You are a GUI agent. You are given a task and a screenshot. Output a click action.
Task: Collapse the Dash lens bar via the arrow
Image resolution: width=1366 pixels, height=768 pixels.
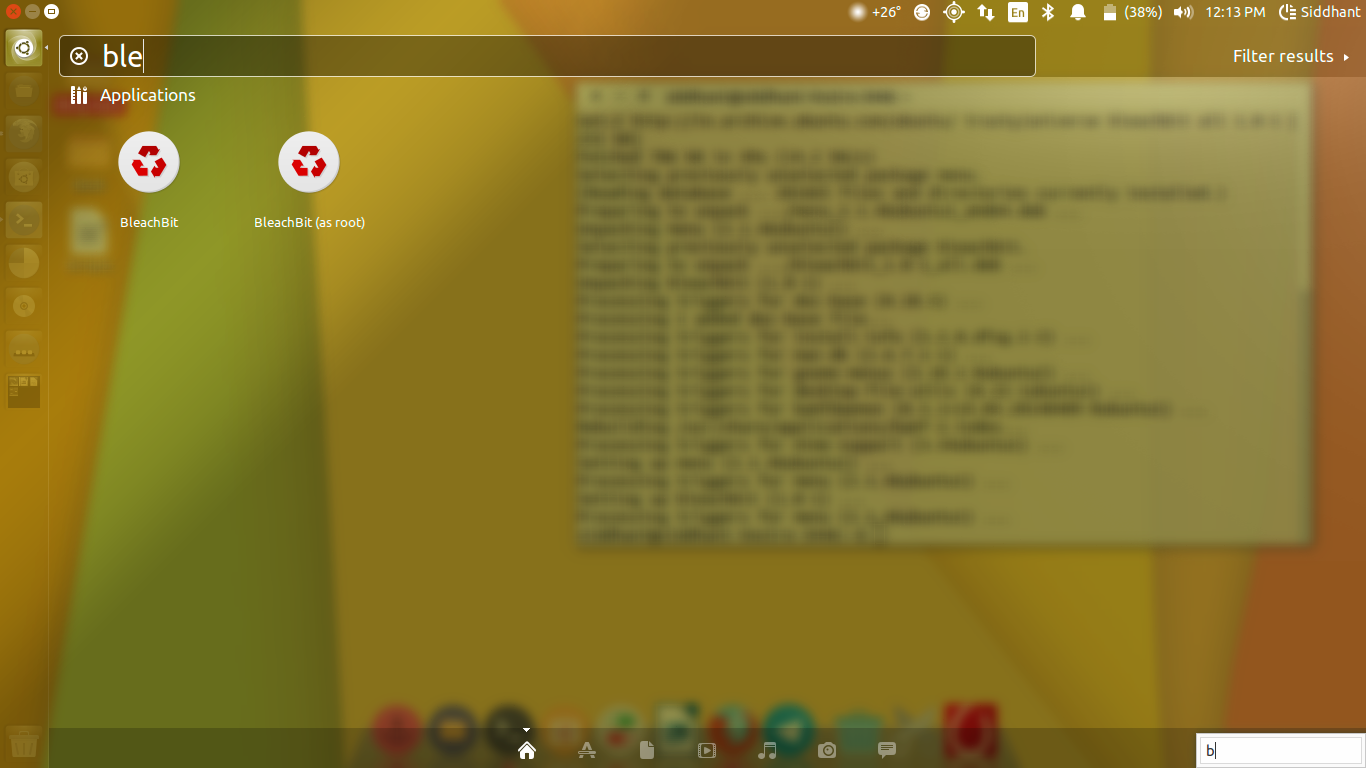[x=527, y=729]
